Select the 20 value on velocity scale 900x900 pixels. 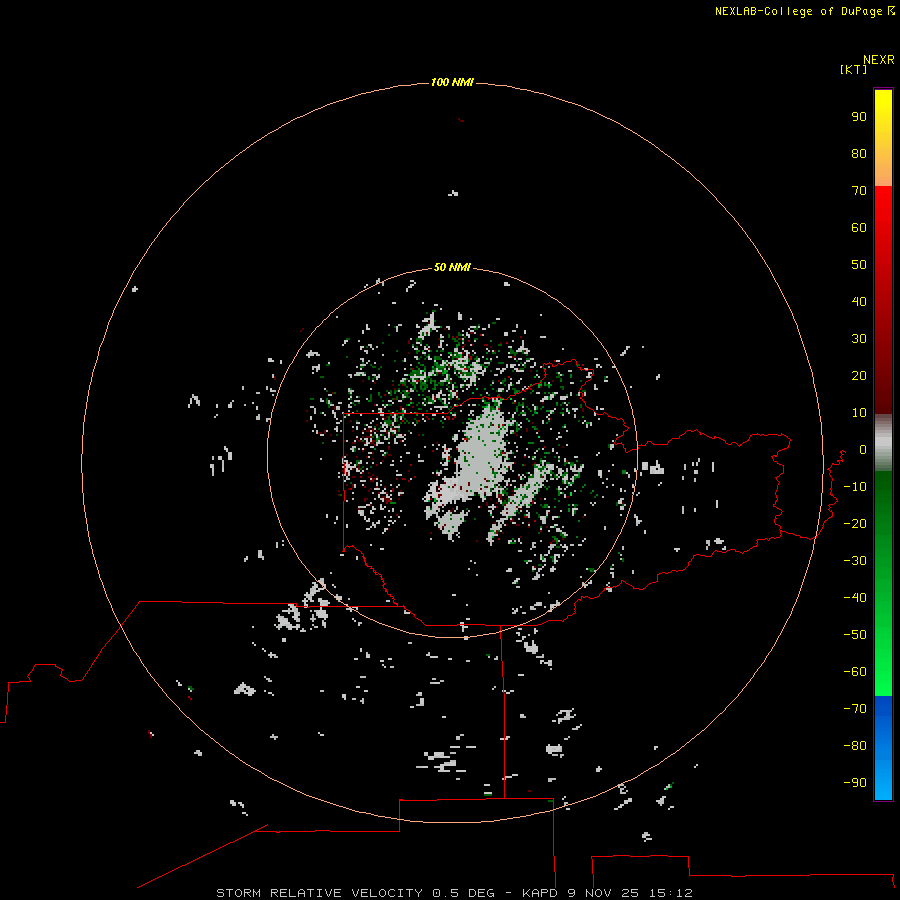(x=859, y=375)
